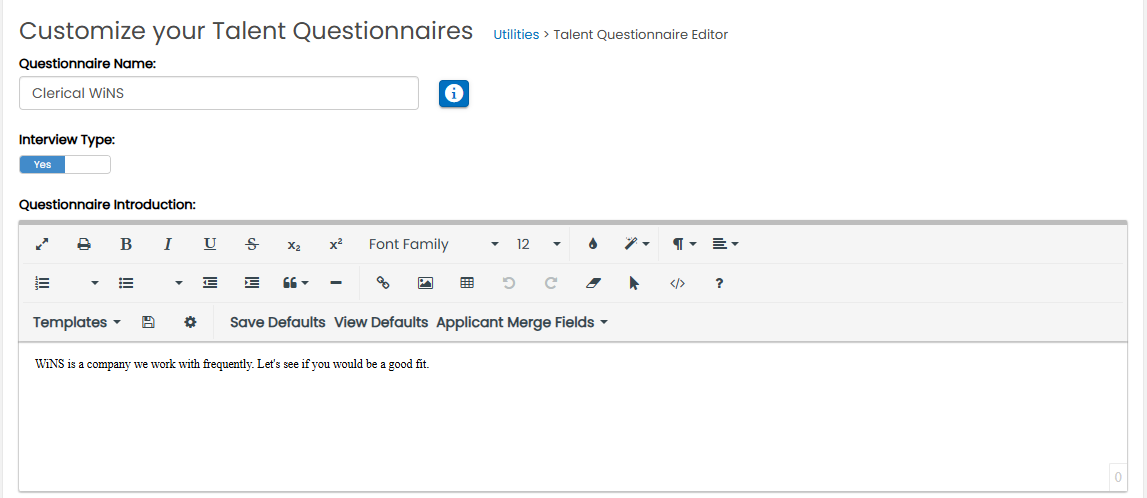Open the paragraph format menu
Screen dimensions: 1147x498
coord(685,244)
